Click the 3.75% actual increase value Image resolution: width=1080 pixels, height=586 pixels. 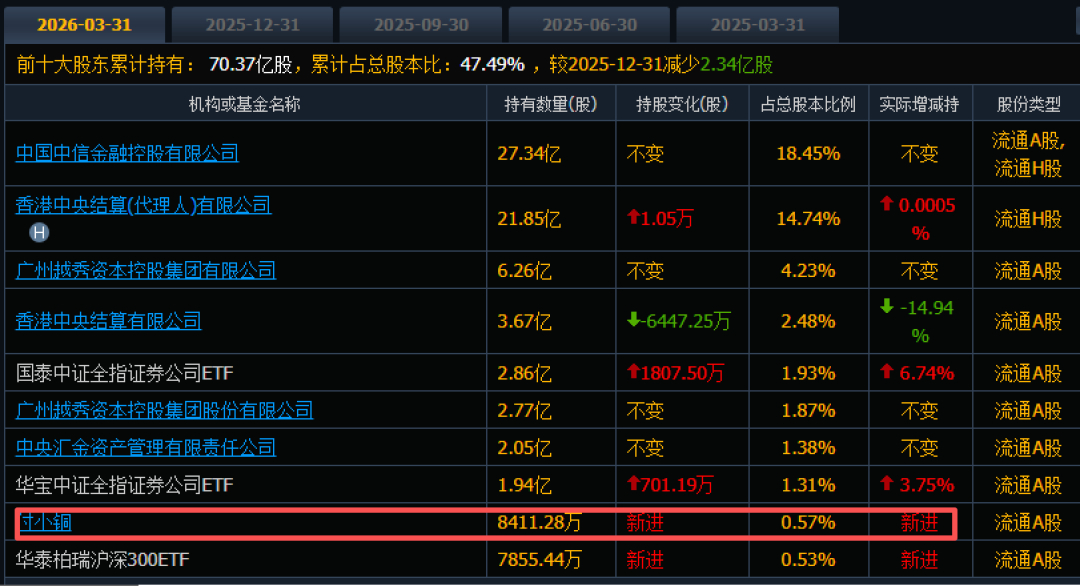pyautogui.click(x=917, y=485)
